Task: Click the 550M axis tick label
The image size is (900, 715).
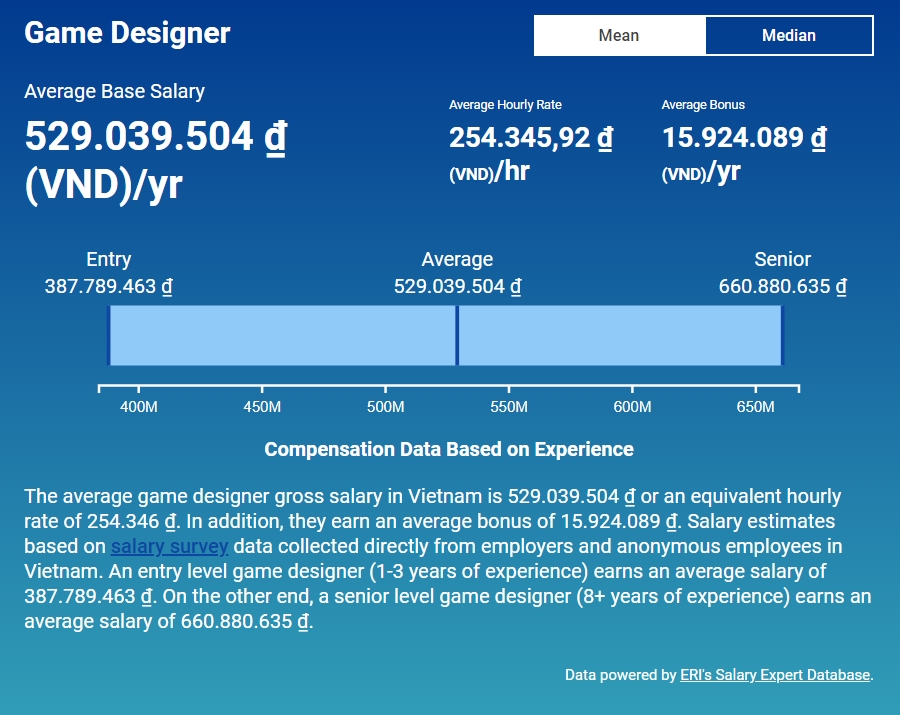Action: pyautogui.click(x=509, y=407)
